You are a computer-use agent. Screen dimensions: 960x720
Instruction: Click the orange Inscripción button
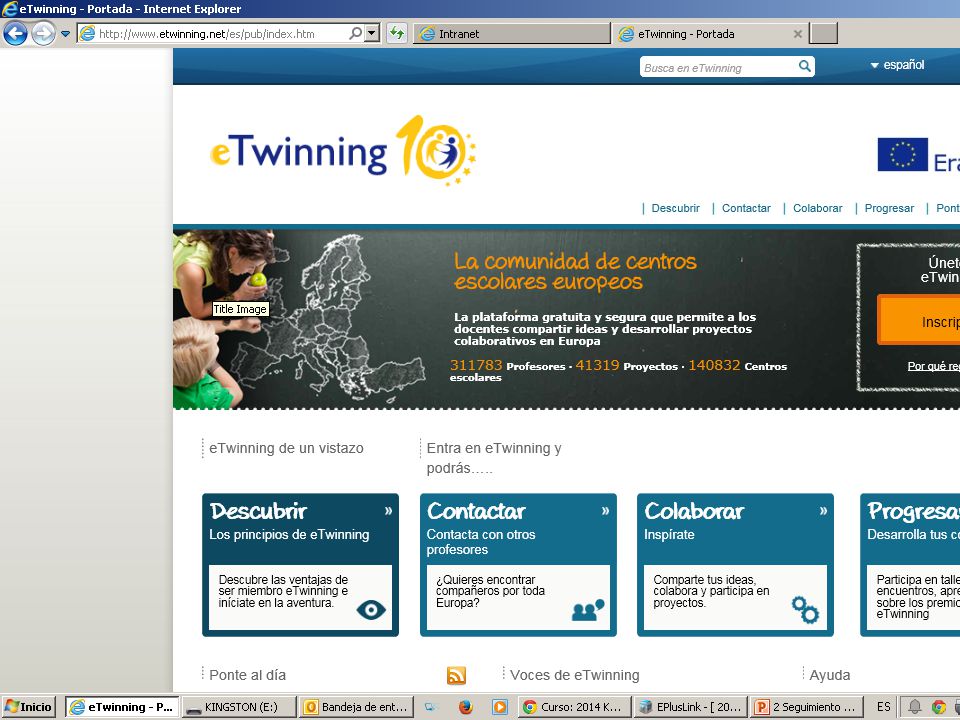pyautogui.click(x=919, y=320)
